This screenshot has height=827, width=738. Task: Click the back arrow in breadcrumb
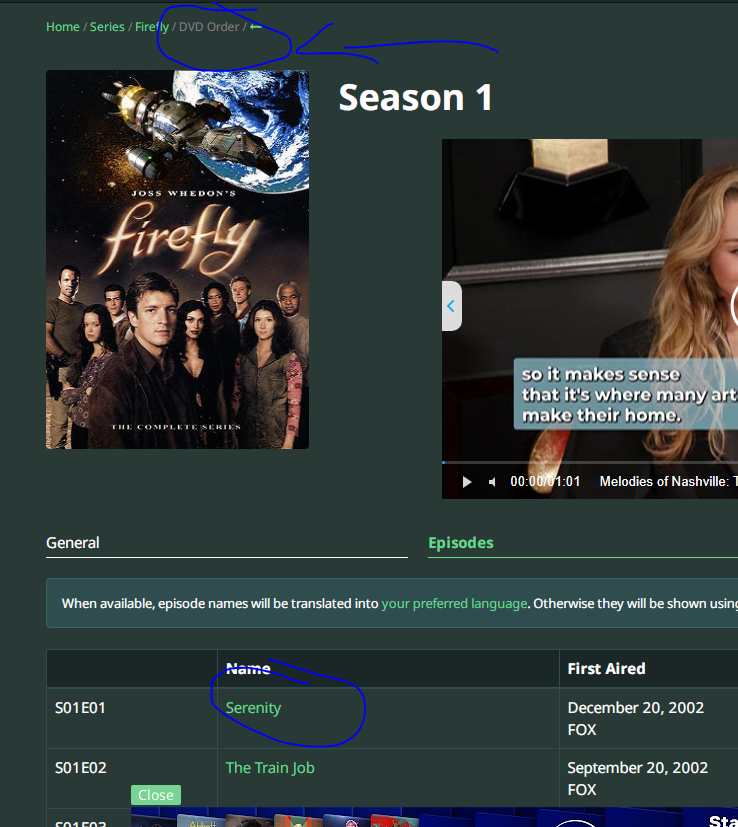point(256,27)
